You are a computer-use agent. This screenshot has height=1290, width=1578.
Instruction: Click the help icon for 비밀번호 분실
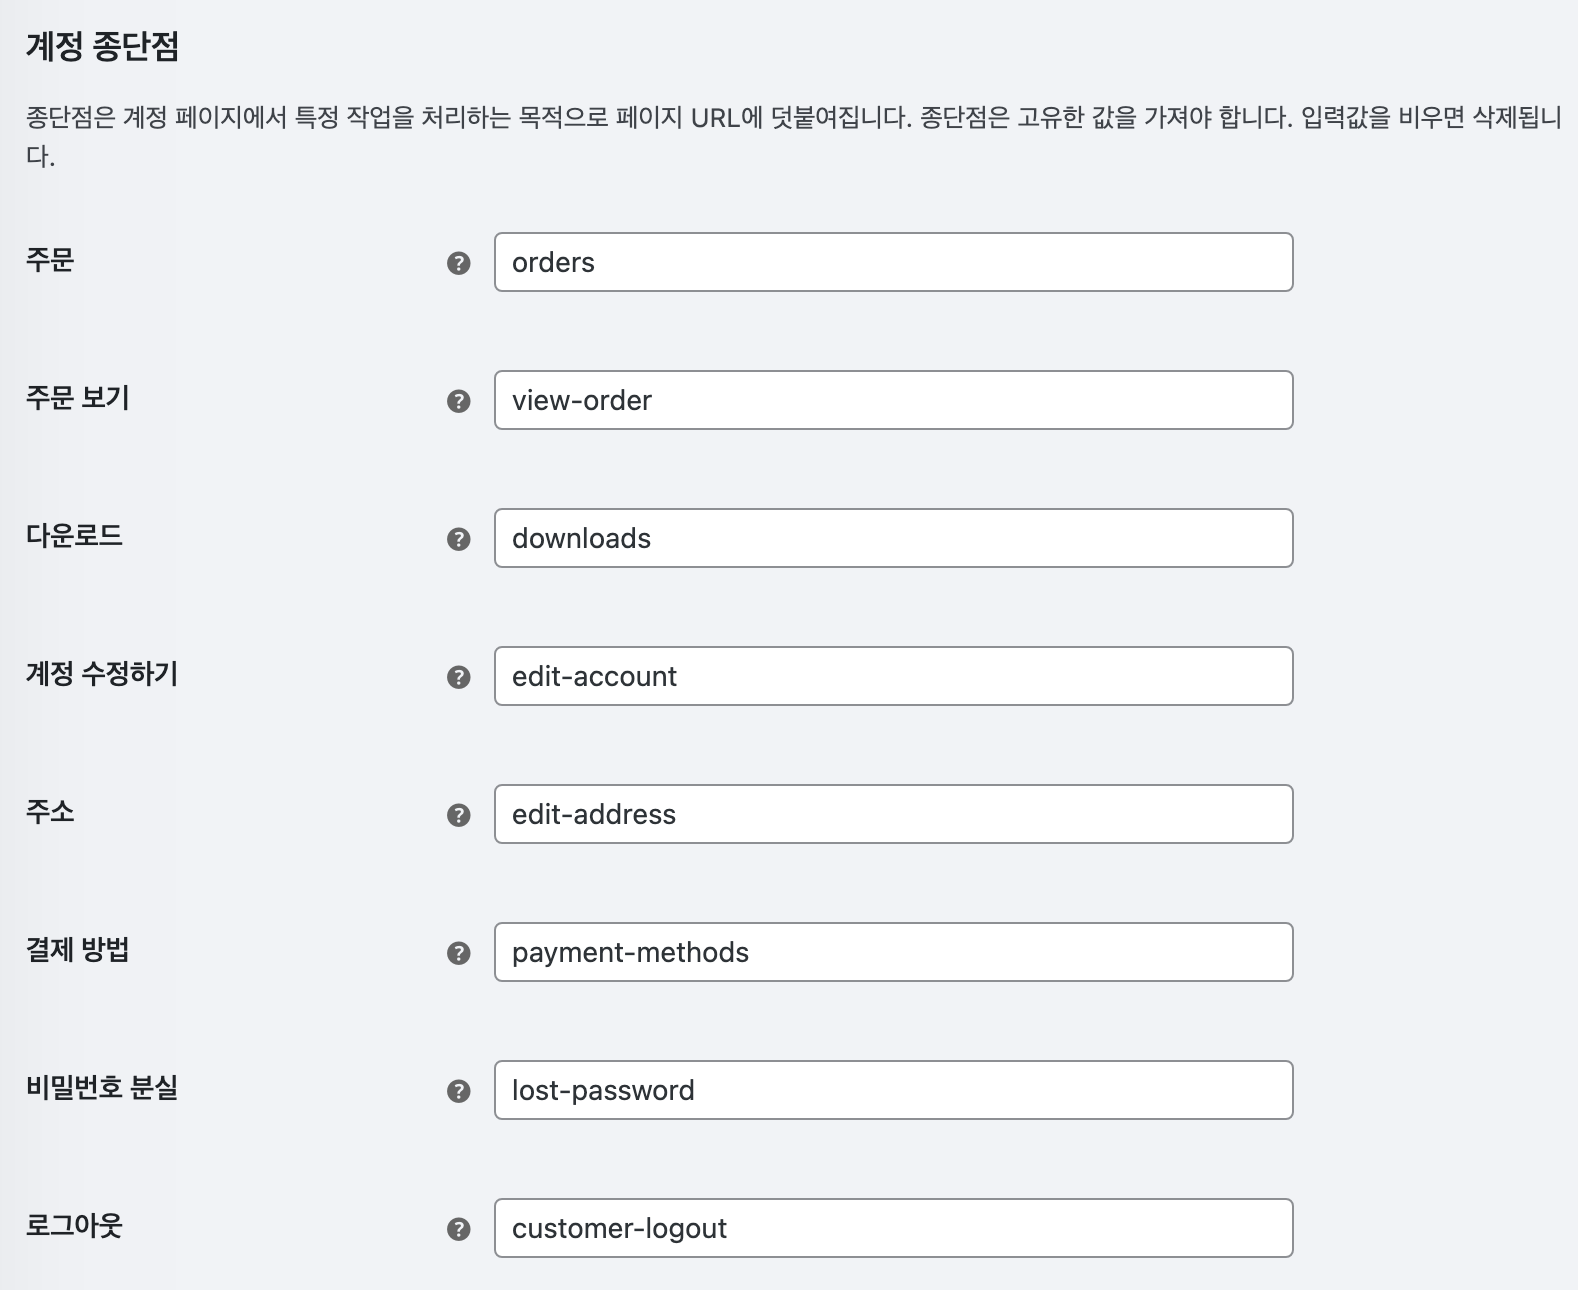pos(458,1091)
